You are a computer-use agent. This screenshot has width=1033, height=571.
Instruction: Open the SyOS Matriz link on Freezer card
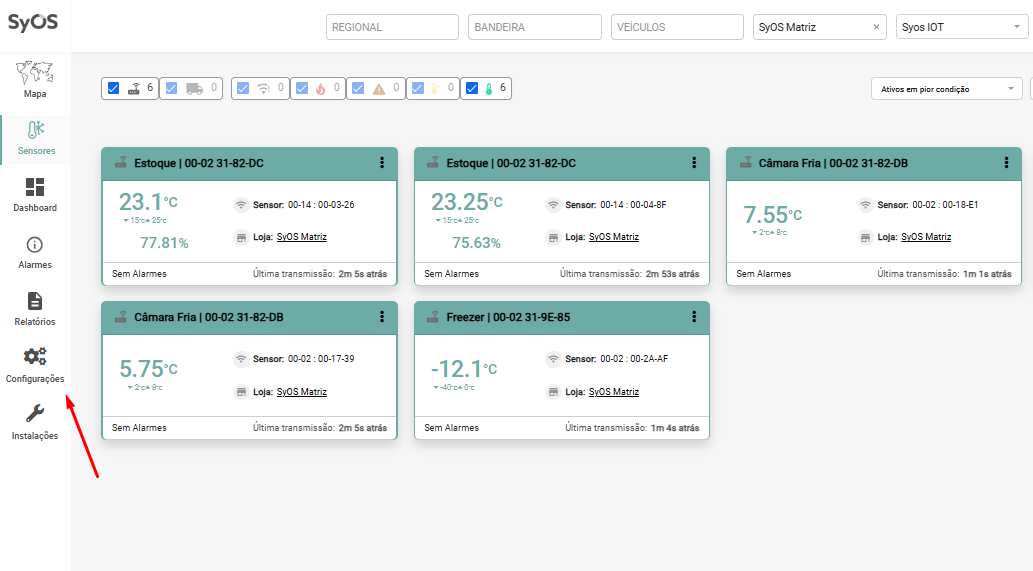[613, 392]
